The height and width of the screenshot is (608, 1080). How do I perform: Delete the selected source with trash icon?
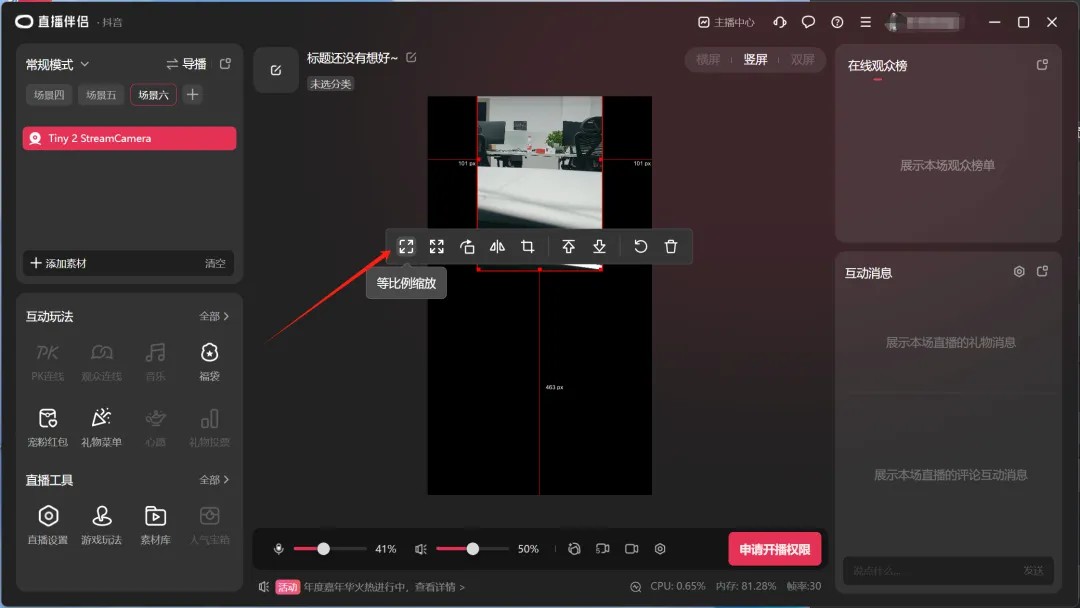coord(671,246)
